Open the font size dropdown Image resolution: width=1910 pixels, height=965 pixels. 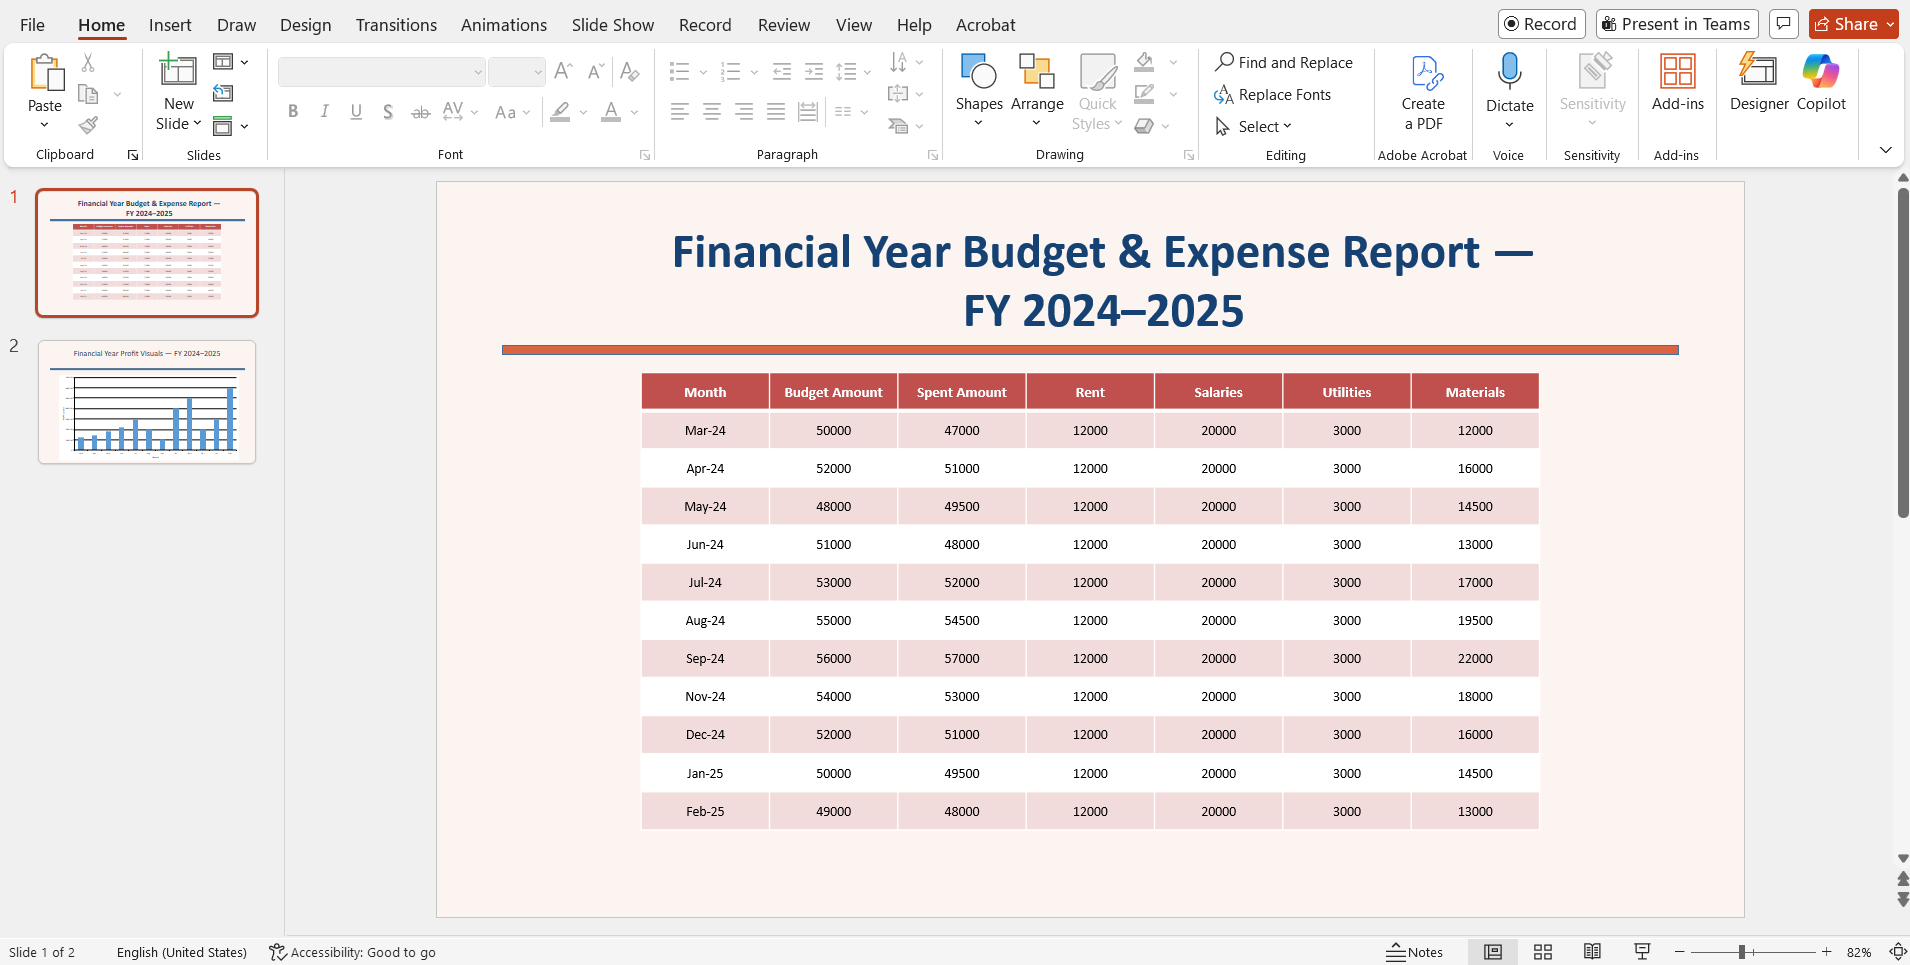pyautogui.click(x=538, y=72)
